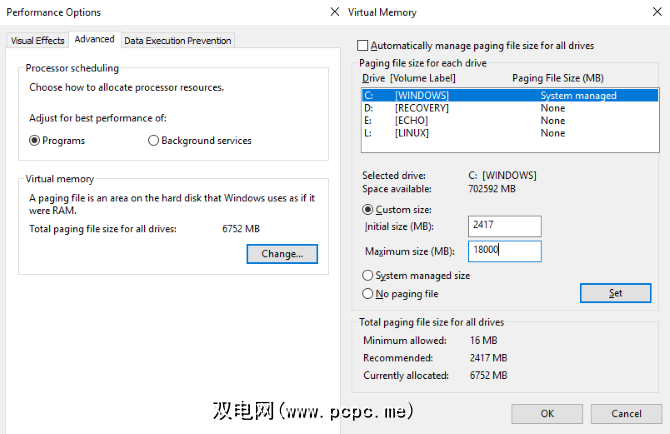Select the Background services option
Viewport: 670px width, 434px height.
(153, 141)
